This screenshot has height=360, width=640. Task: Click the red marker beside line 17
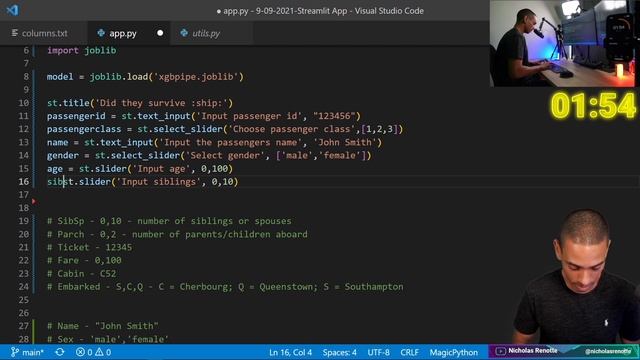34,201
